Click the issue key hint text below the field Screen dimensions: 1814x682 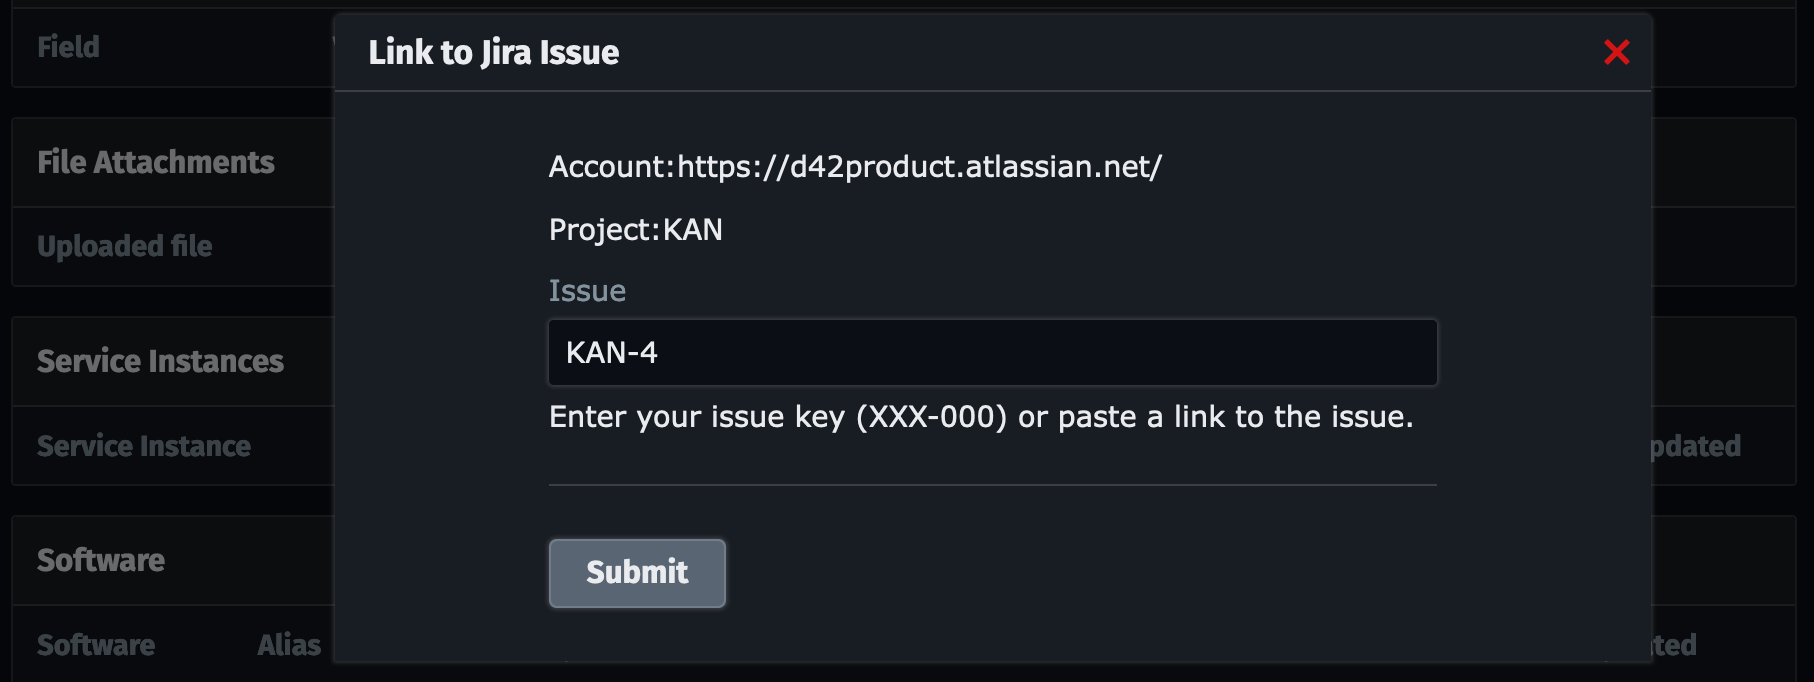(x=981, y=417)
